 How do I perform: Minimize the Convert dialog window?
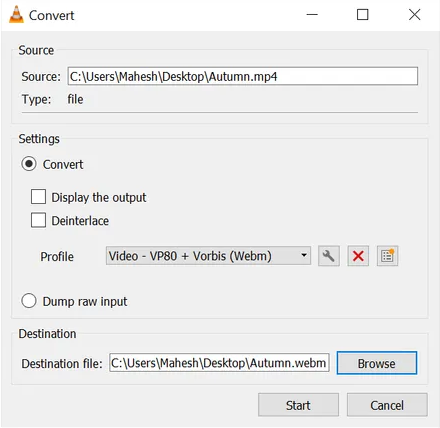(x=312, y=15)
